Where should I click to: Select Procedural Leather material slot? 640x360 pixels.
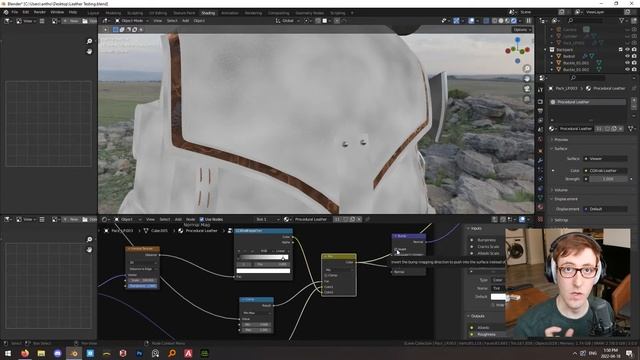[x=588, y=102]
